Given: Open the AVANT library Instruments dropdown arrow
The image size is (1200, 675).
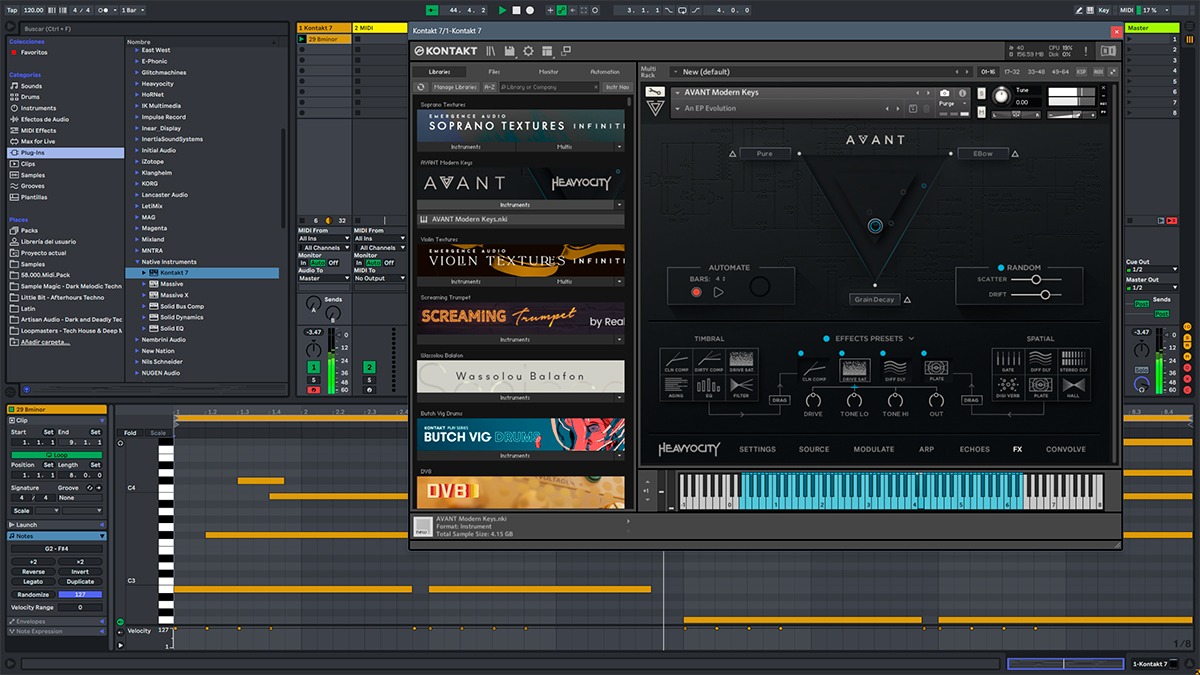Looking at the screenshot, I should click(620, 204).
